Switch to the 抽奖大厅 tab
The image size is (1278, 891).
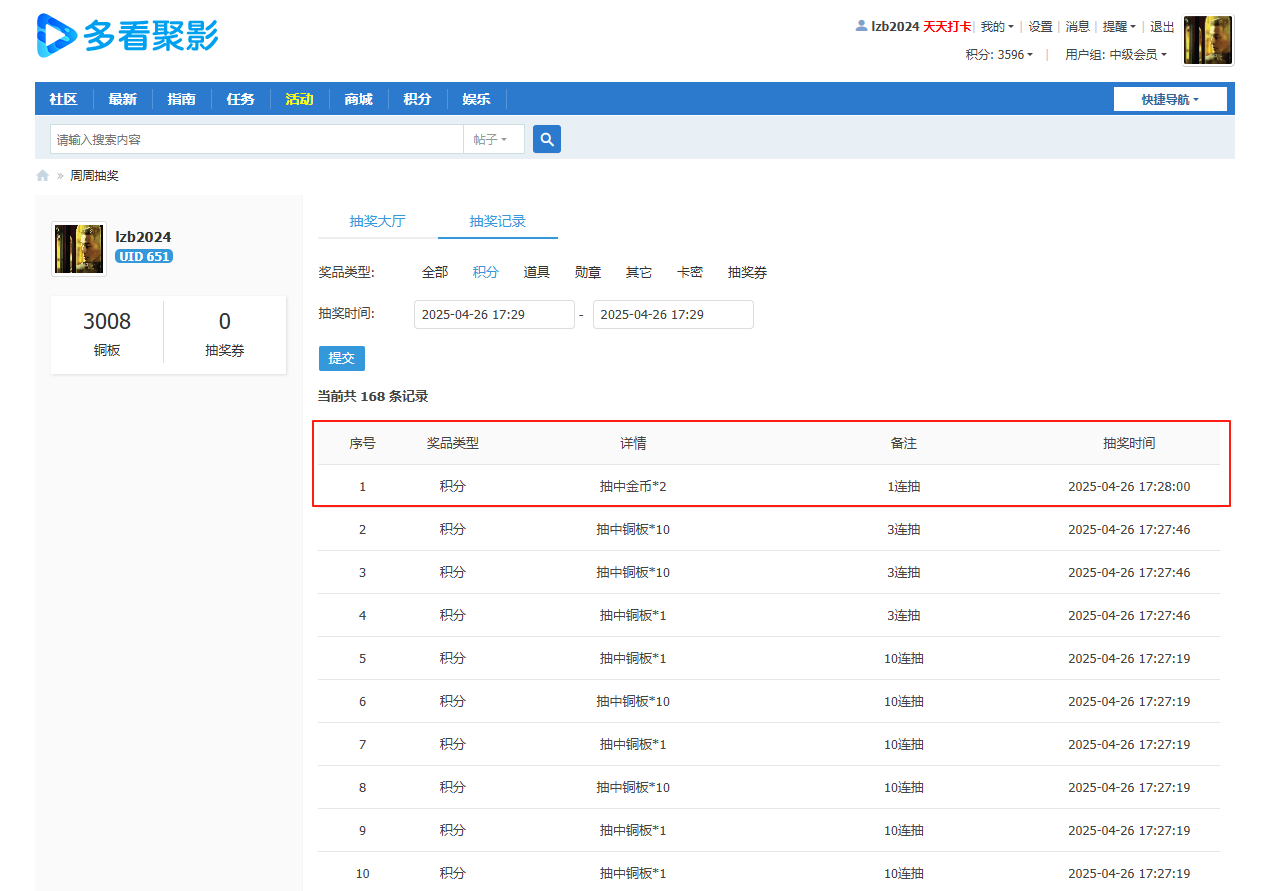377,221
